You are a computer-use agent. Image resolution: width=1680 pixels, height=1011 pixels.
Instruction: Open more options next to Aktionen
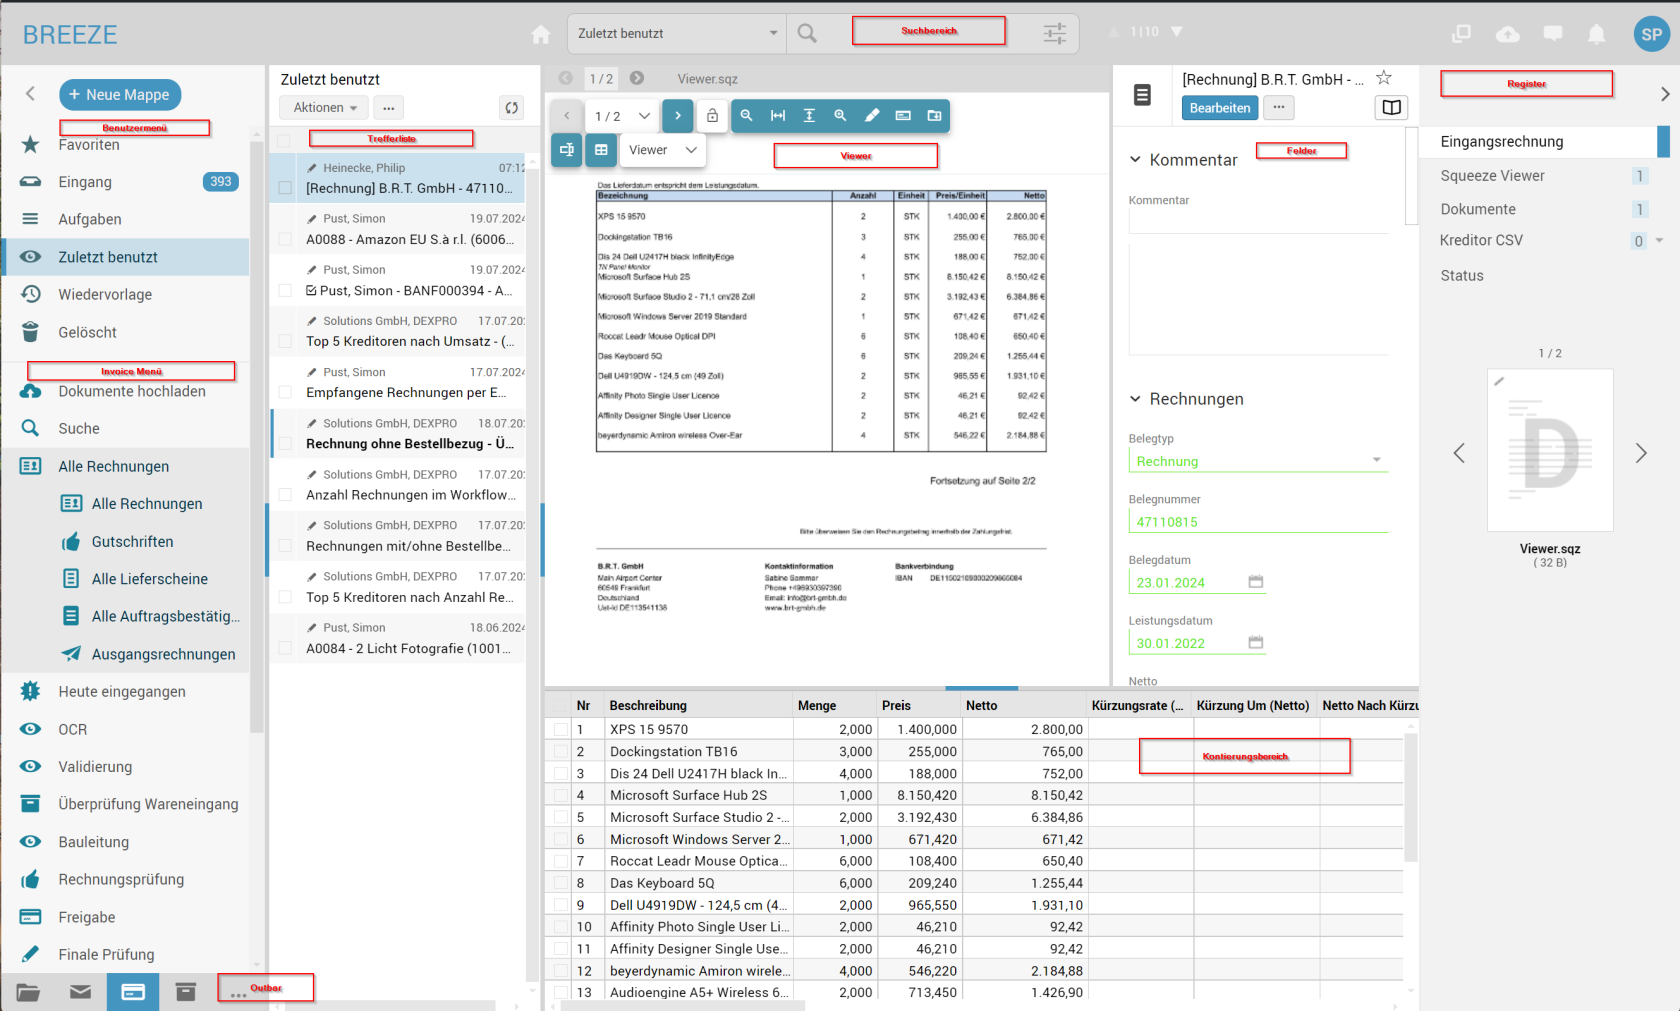389,108
